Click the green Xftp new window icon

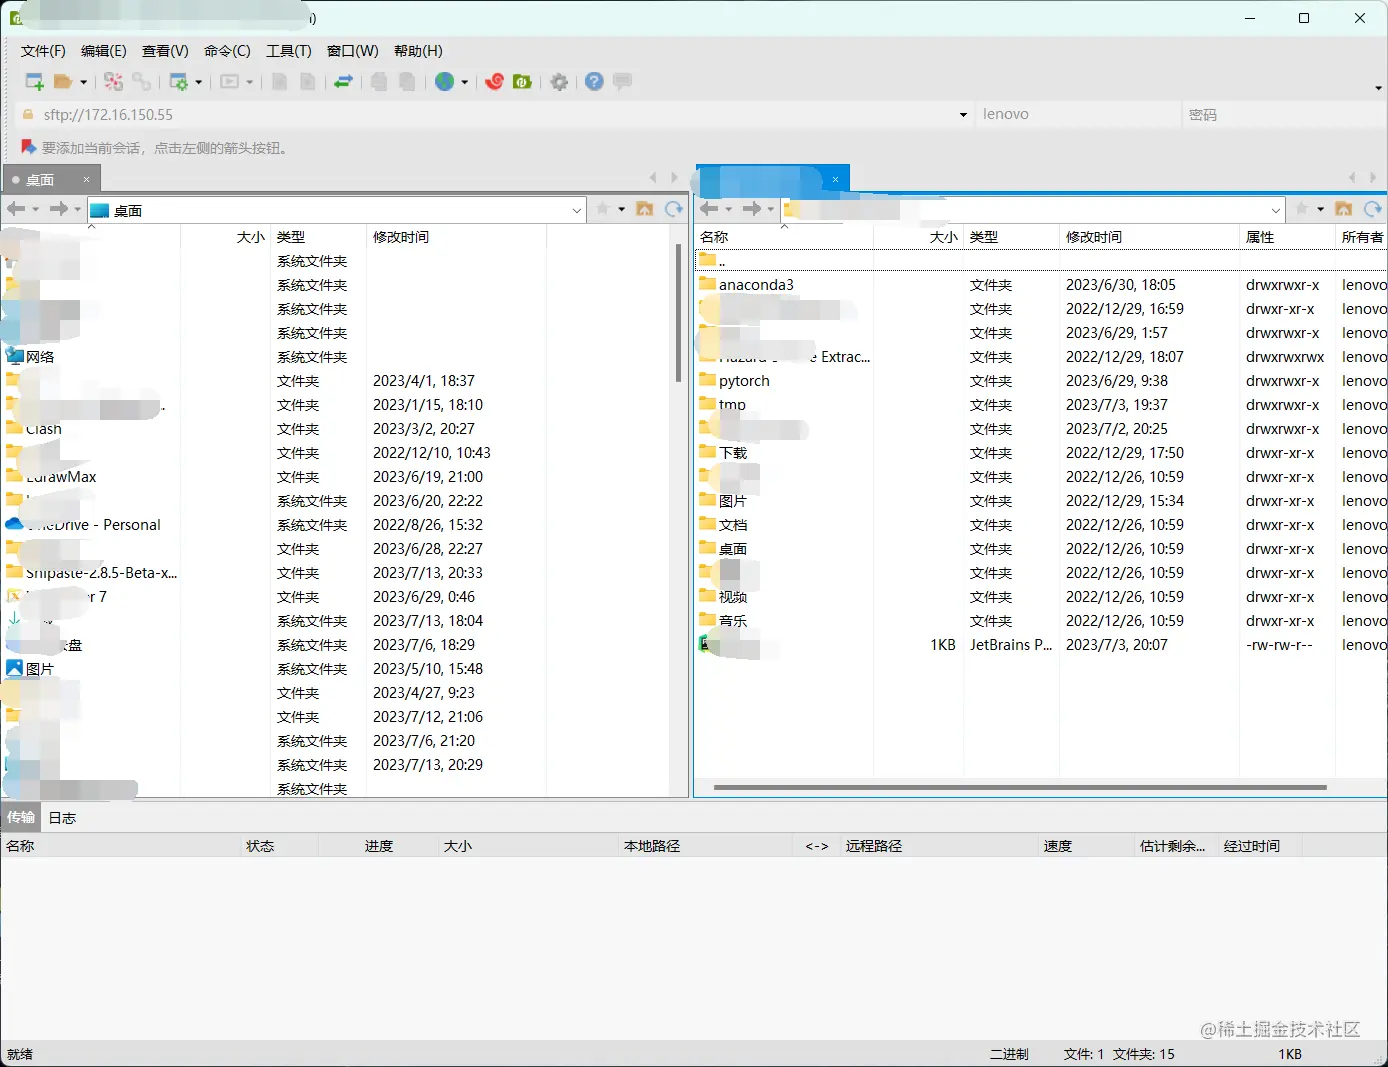pyautogui.click(x=522, y=82)
